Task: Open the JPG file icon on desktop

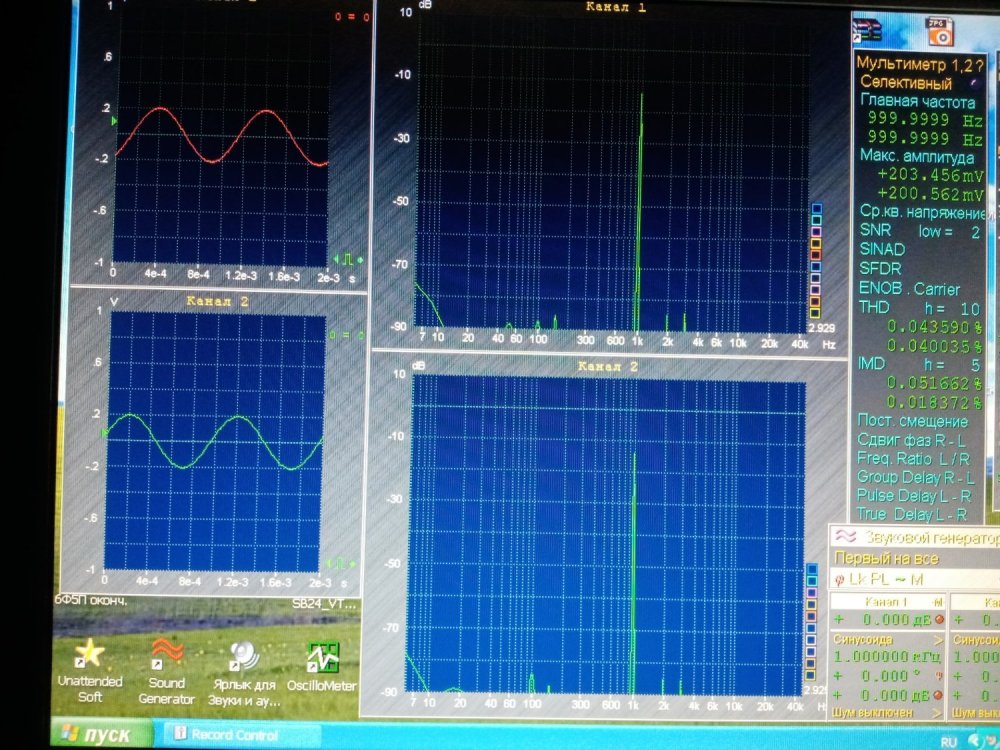Action: click(x=939, y=30)
